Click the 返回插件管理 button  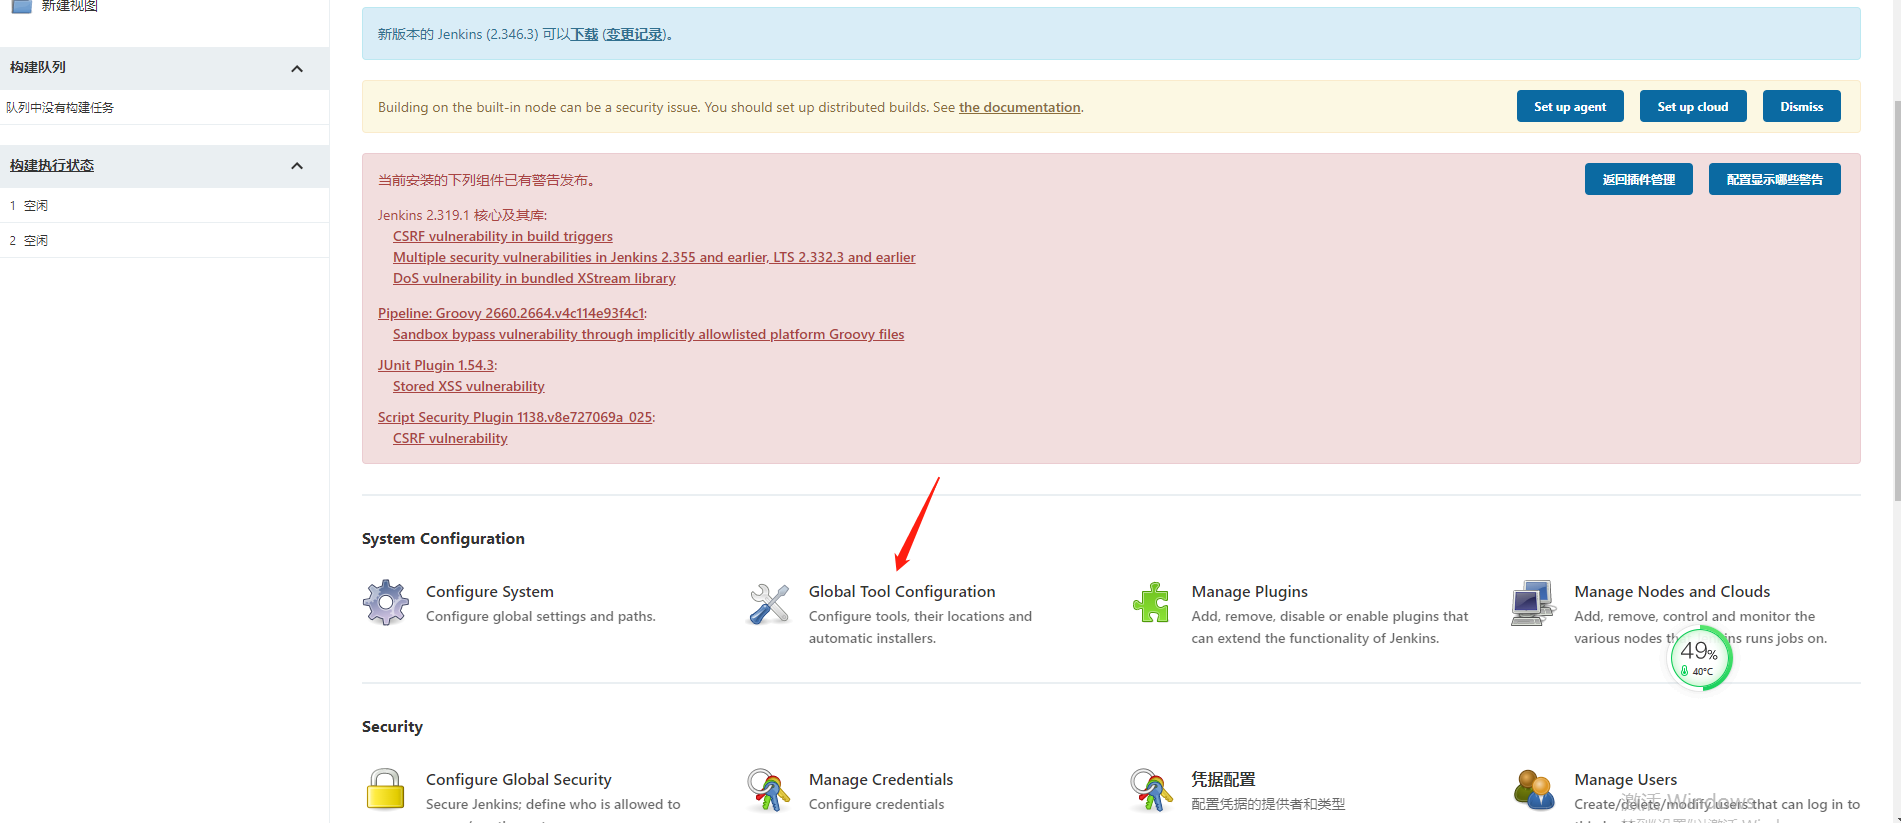tap(1638, 180)
